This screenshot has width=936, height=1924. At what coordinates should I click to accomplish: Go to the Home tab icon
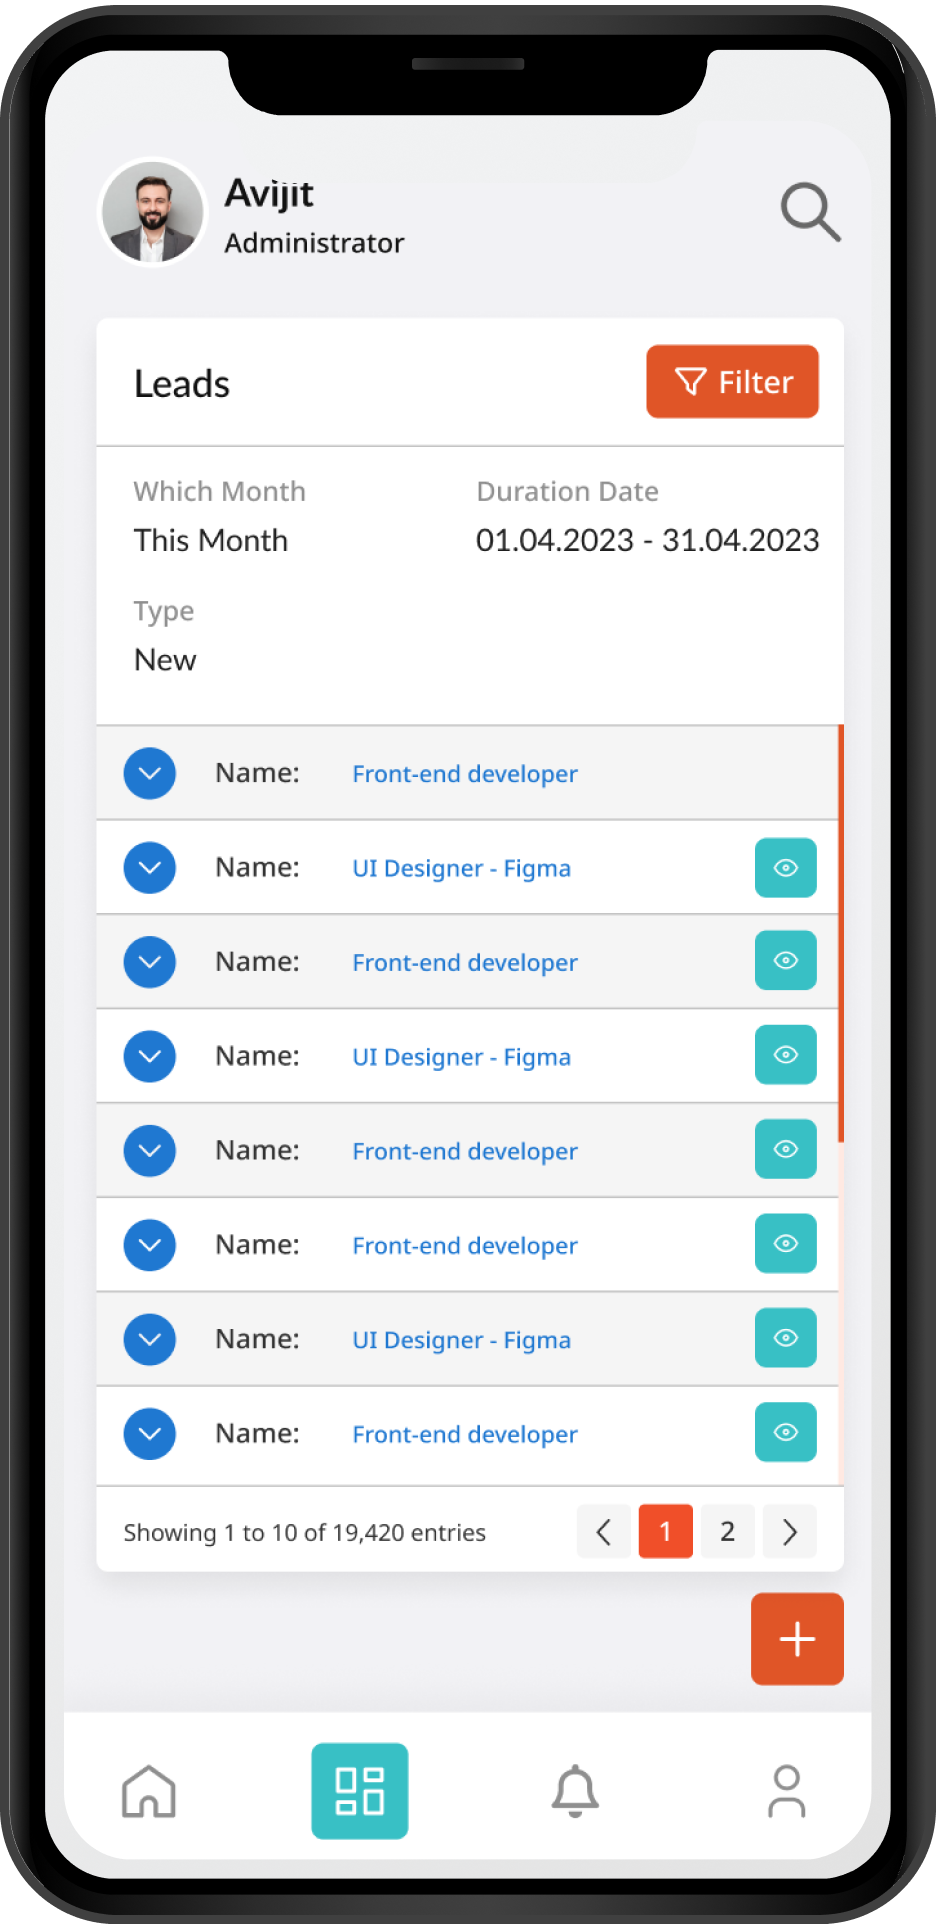tap(149, 1790)
